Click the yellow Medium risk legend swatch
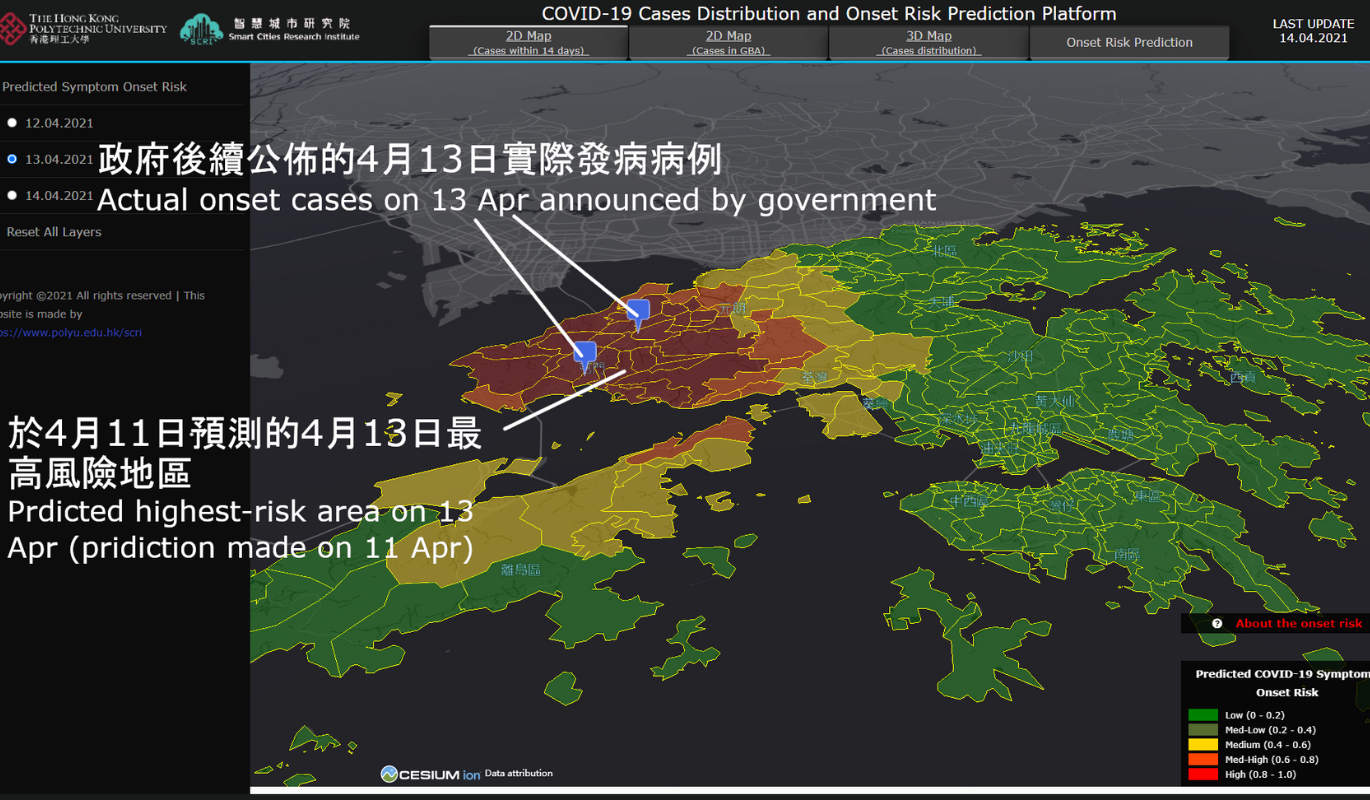Screen dimensions: 1370x800 pos(1202,744)
